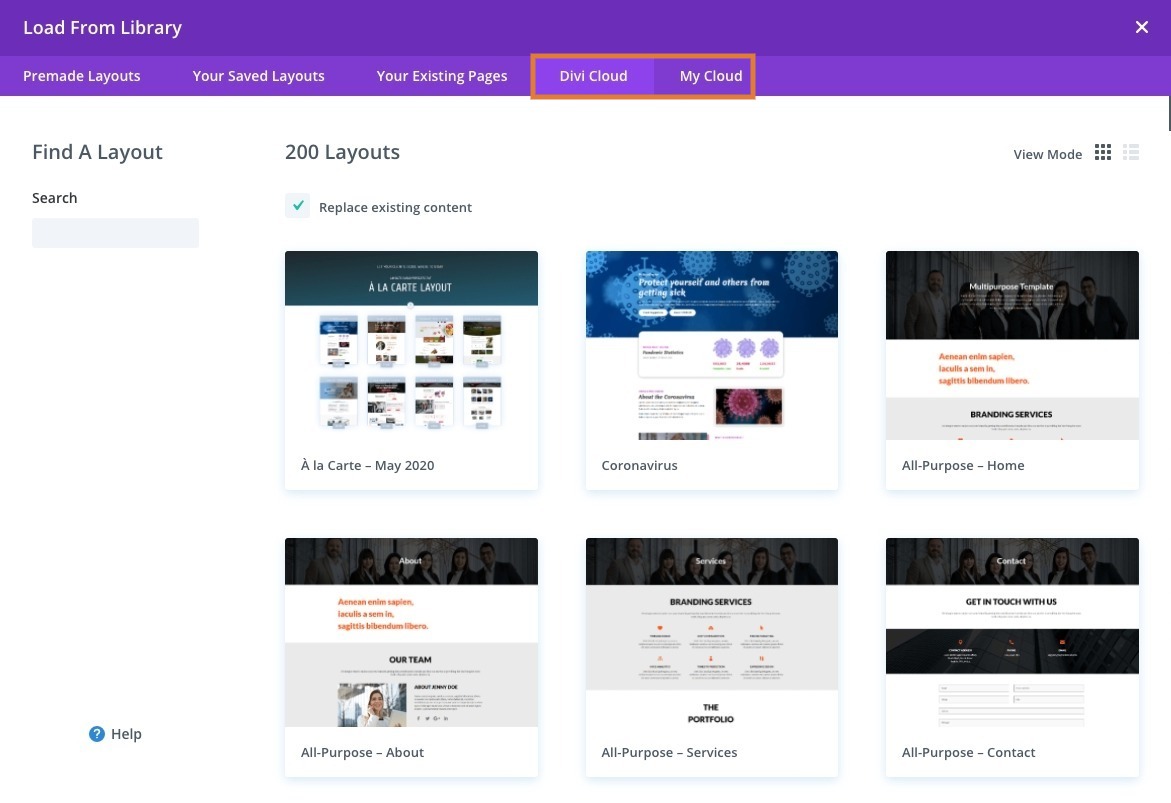The width and height of the screenshot is (1171, 803).
Task: Click the 'À la Carte – May 2020' title
Action: [367, 465]
